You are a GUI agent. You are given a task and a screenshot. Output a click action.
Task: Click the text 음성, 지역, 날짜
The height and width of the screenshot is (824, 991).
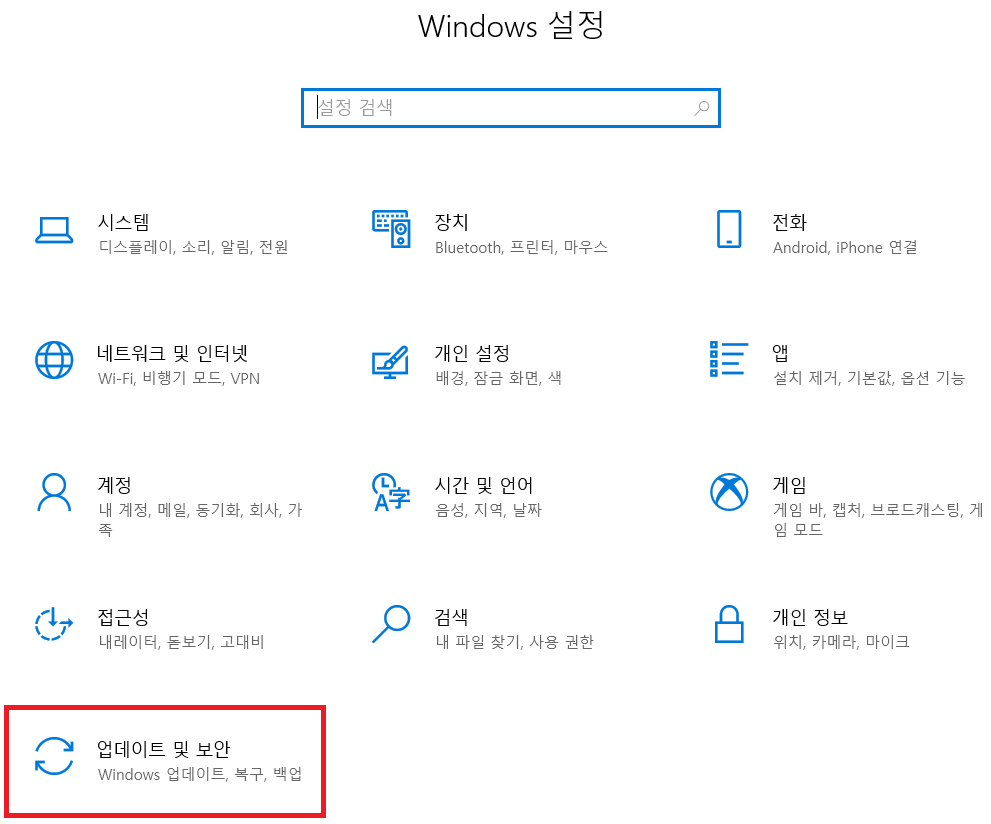489,510
